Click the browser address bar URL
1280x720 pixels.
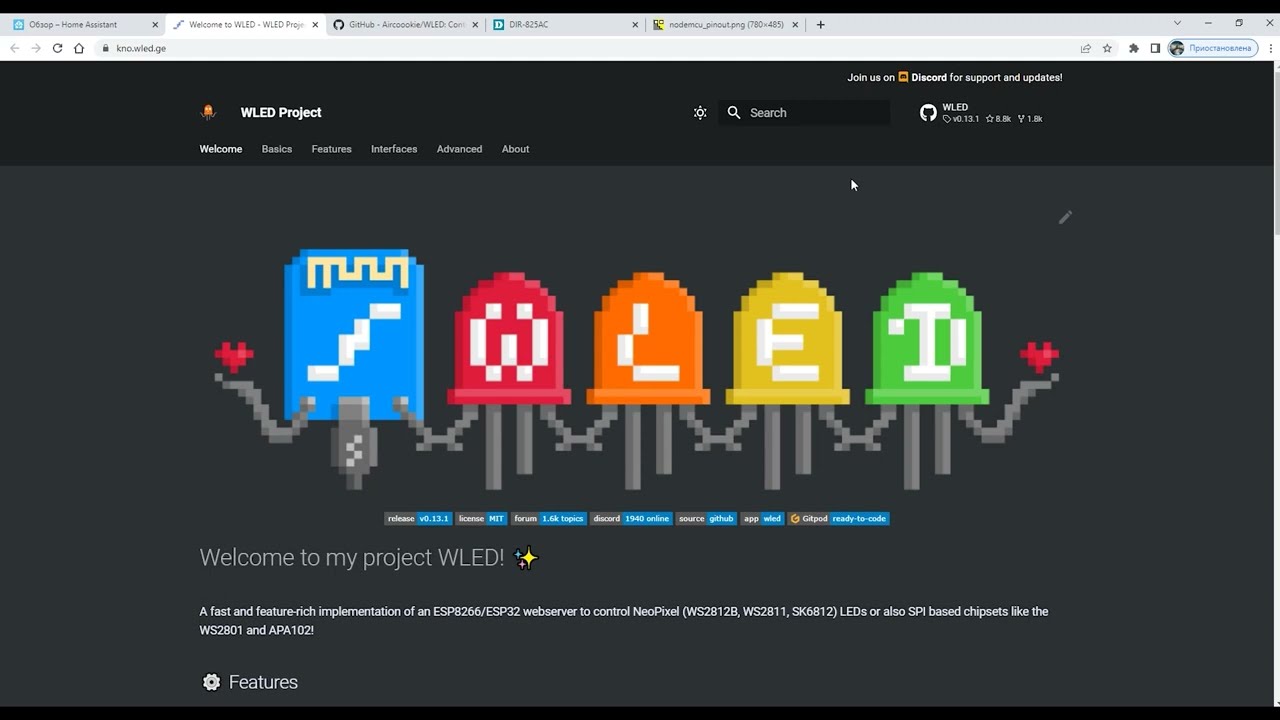tap(141, 48)
